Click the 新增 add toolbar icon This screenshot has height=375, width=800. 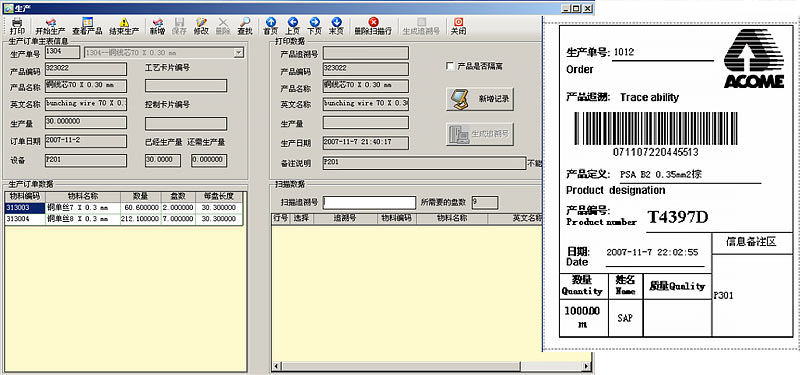point(158,22)
